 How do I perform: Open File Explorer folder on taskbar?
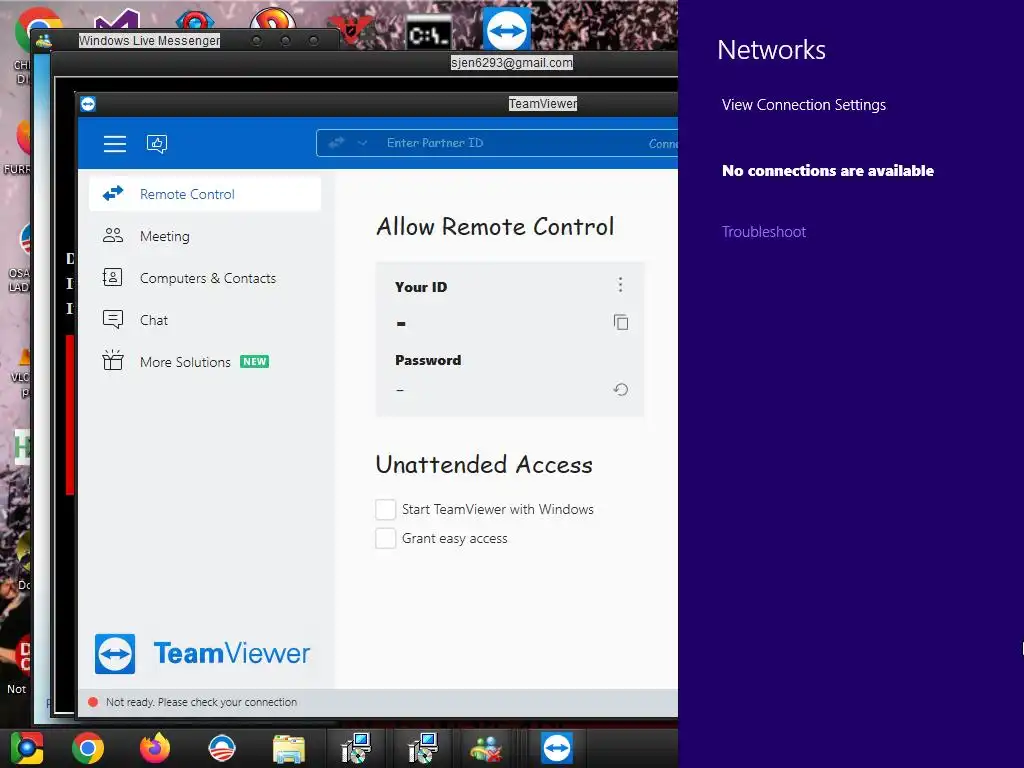[289, 749]
